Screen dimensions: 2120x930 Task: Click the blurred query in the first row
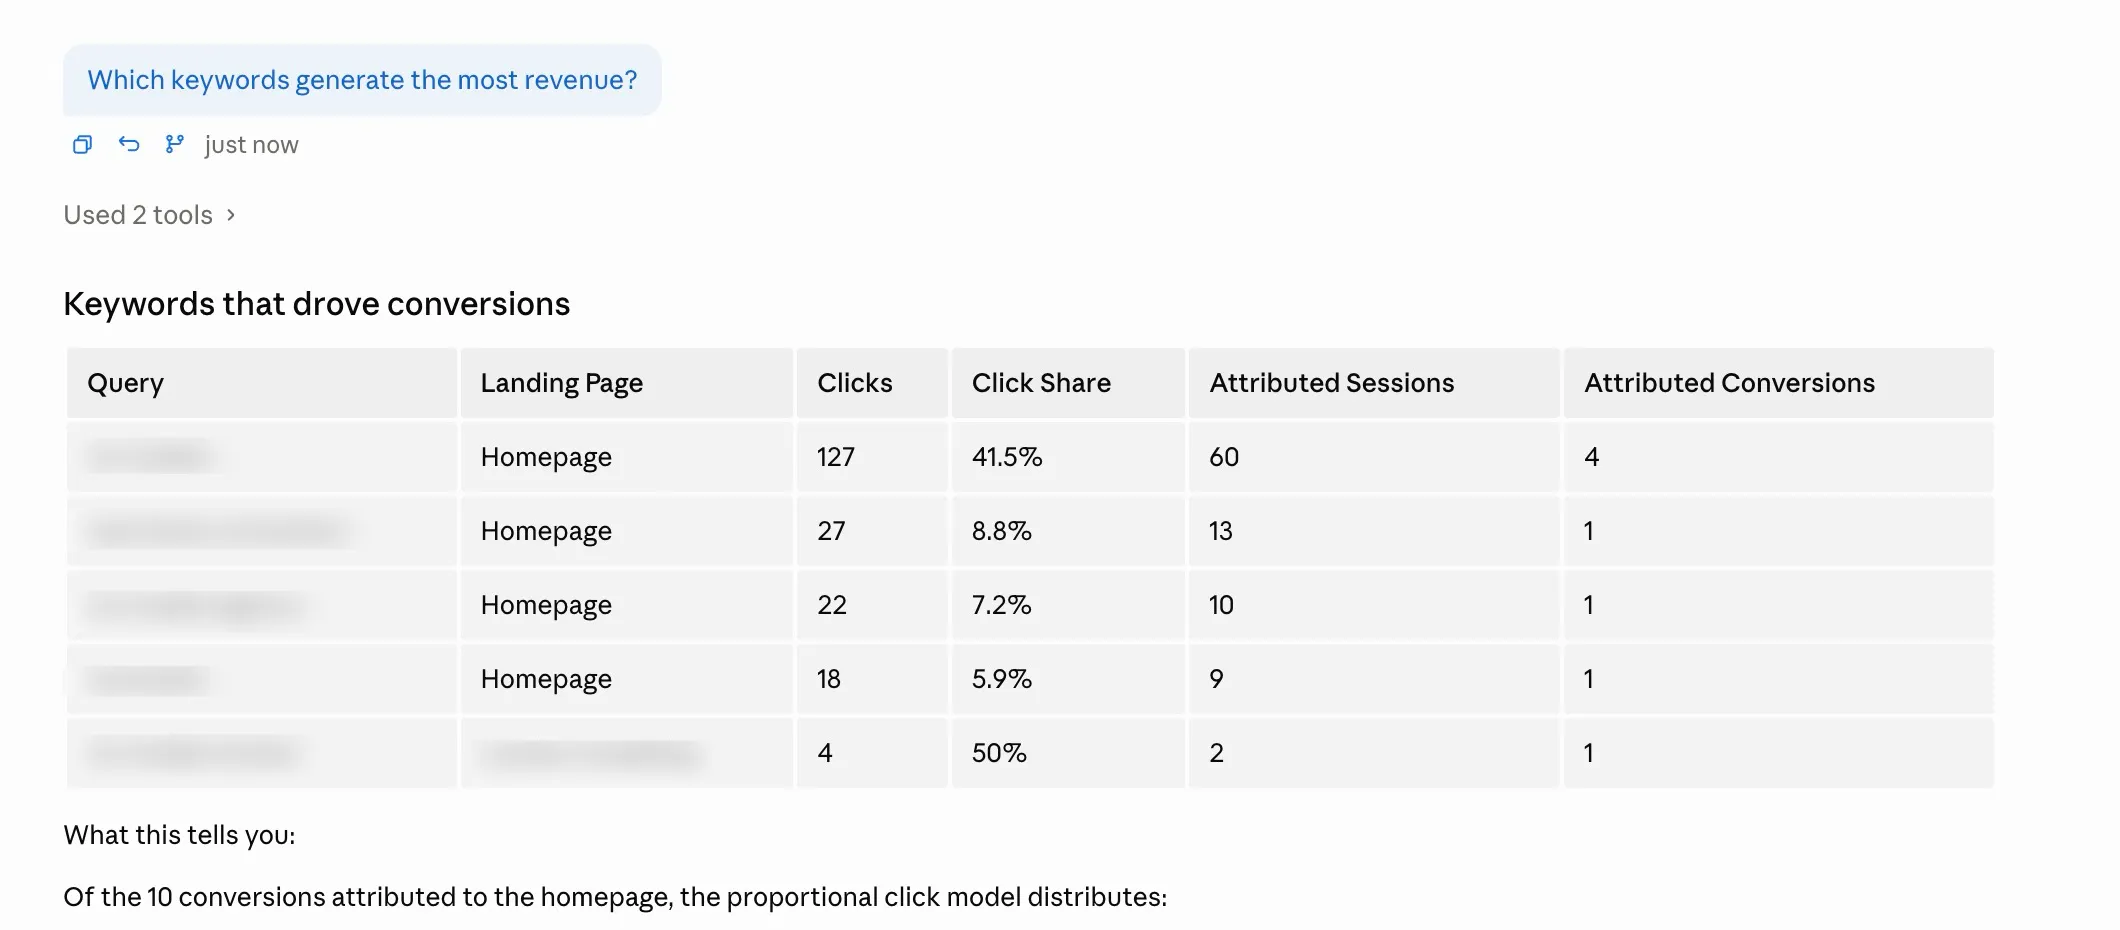click(x=150, y=457)
